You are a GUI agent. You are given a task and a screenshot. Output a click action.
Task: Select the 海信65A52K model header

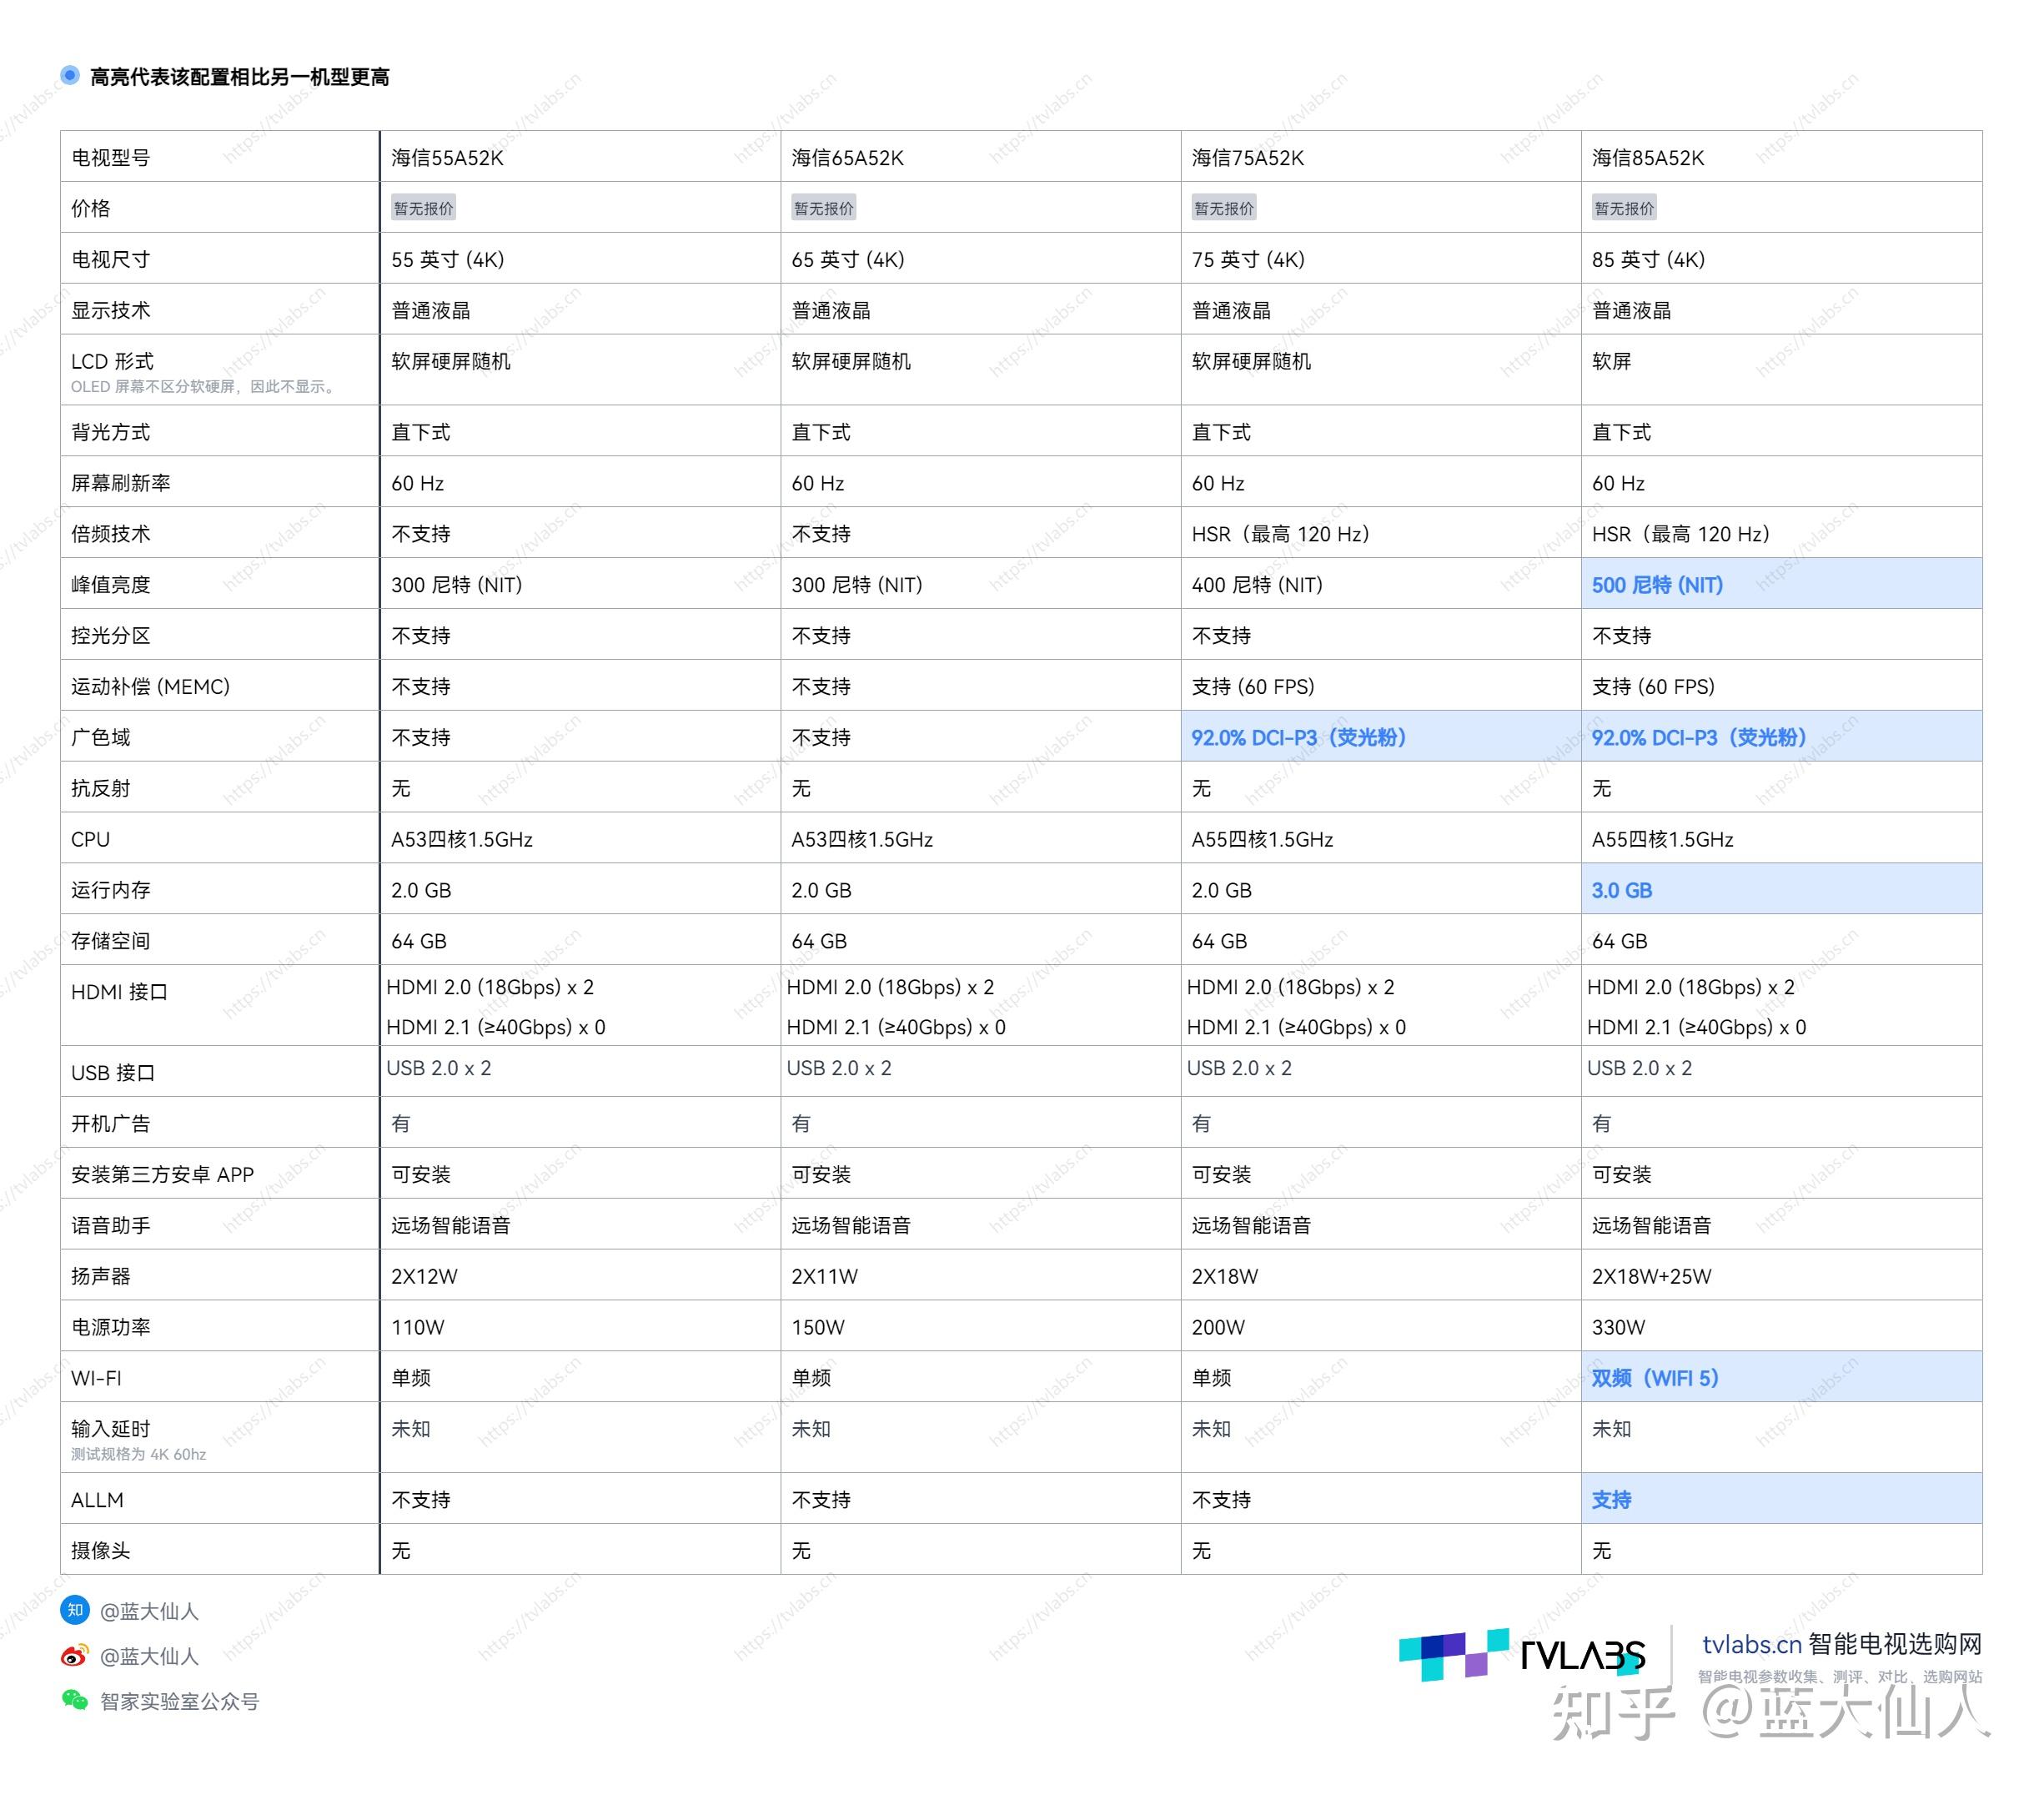click(x=848, y=158)
